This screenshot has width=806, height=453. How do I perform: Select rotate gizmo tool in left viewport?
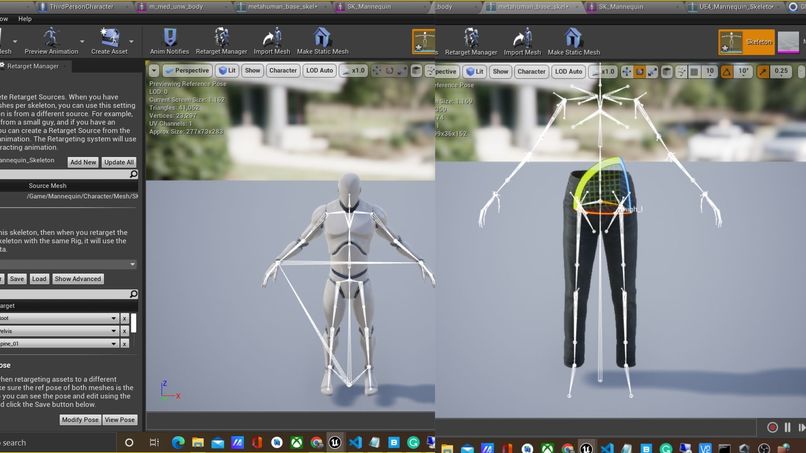pos(390,70)
